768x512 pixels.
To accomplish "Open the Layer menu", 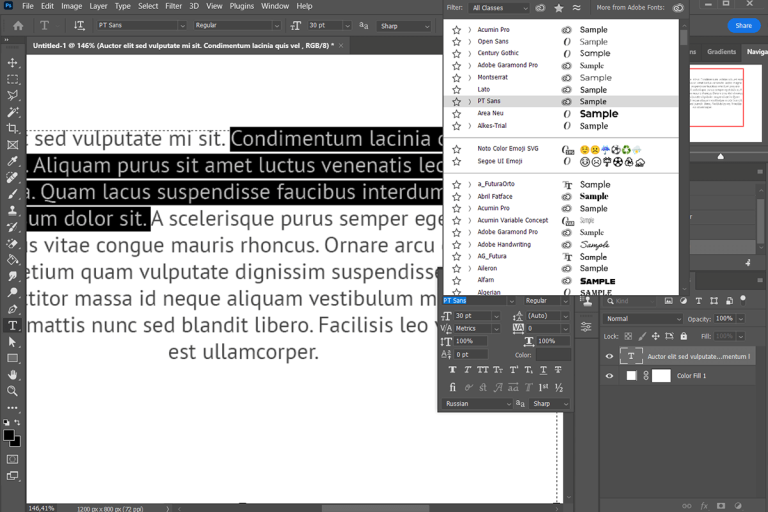I will 98,6.
